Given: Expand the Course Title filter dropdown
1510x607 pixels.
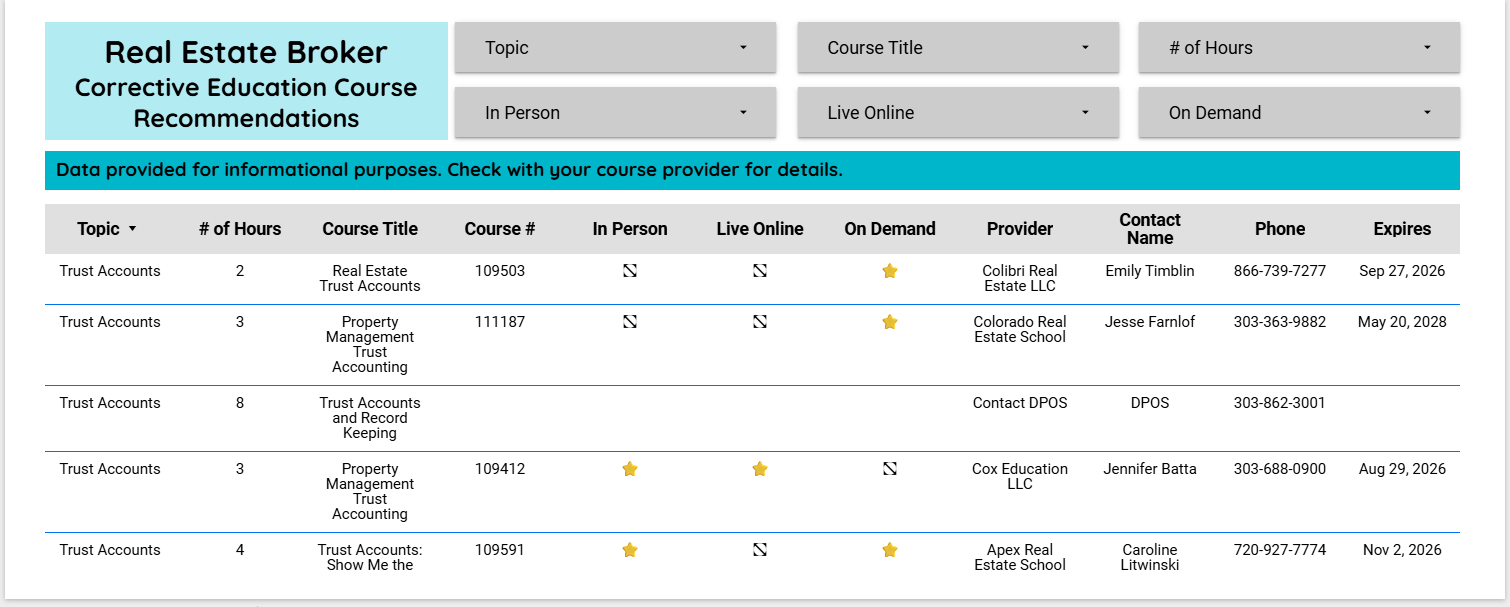Looking at the screenshot, I should (x=957, y=48).
